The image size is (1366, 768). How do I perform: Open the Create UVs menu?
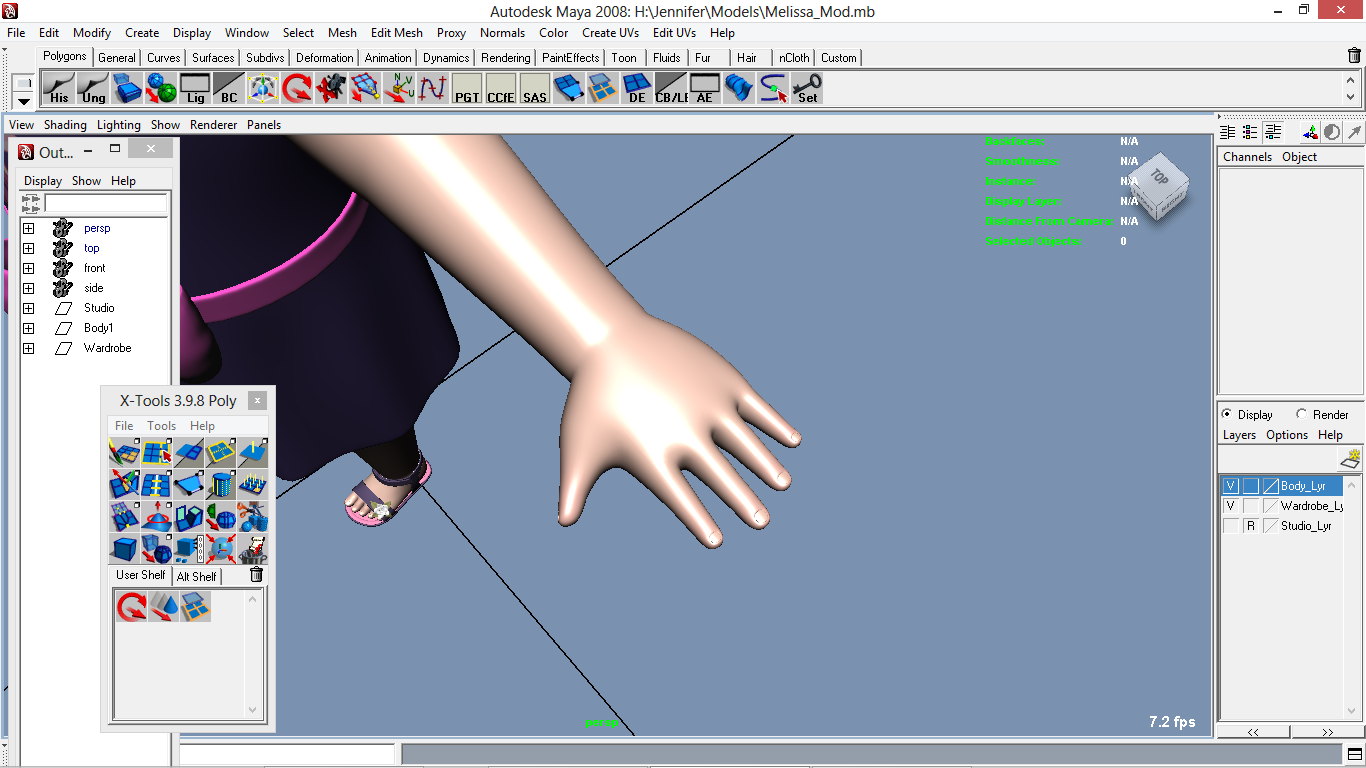coord(610,33)
